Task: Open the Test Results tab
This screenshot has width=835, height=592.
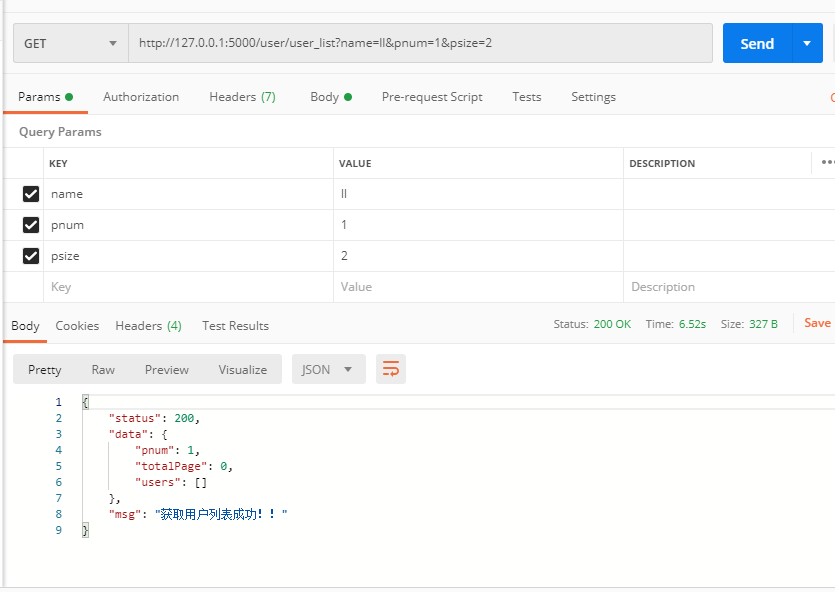Action: (235, 325)
